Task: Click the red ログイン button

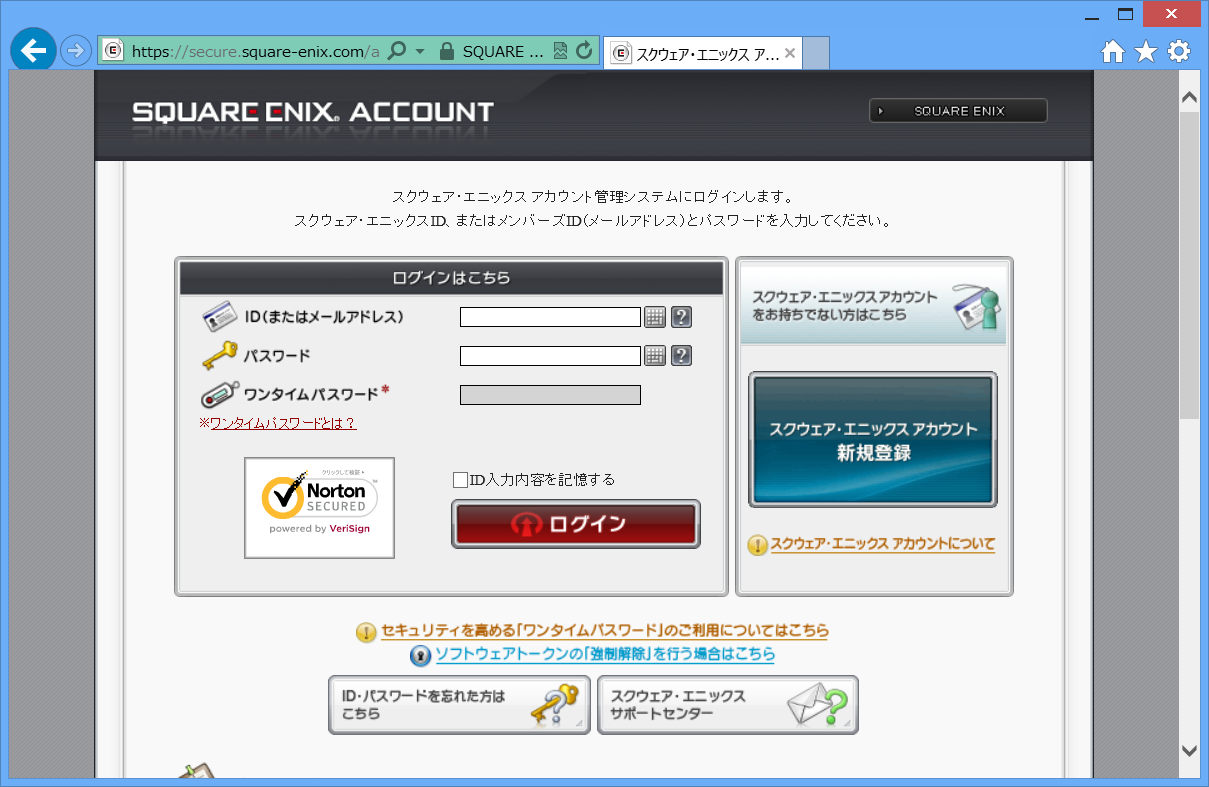Action: (x=576, y=524)
